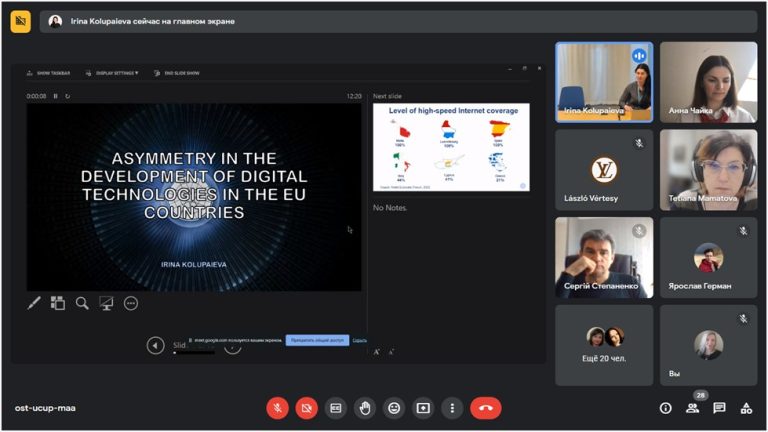Screen dimensions: 768x432
Task: Select the pen and laser pointer tool
Action: pyautogui.click(x=34, y=304)
